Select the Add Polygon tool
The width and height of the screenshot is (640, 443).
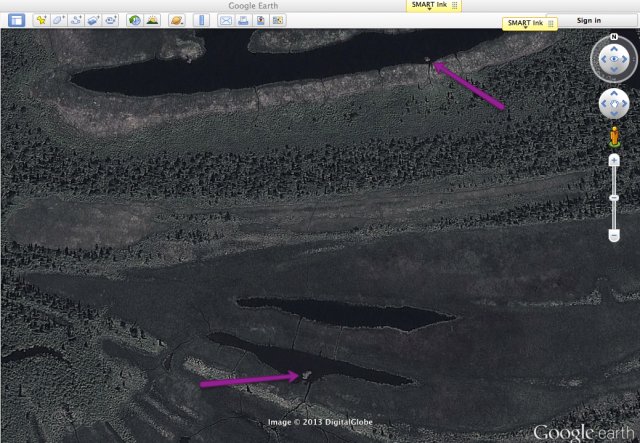pos(59,20)
